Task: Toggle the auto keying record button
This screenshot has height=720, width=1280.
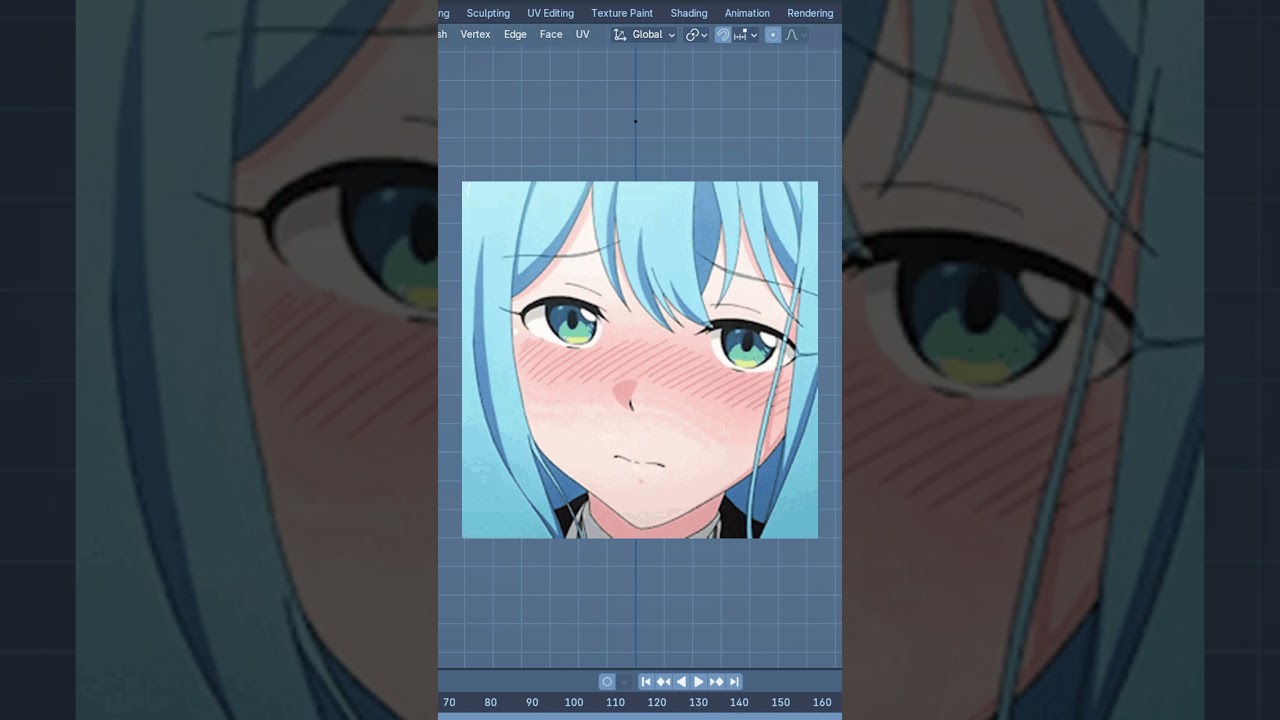Action: tap(607, 681)
